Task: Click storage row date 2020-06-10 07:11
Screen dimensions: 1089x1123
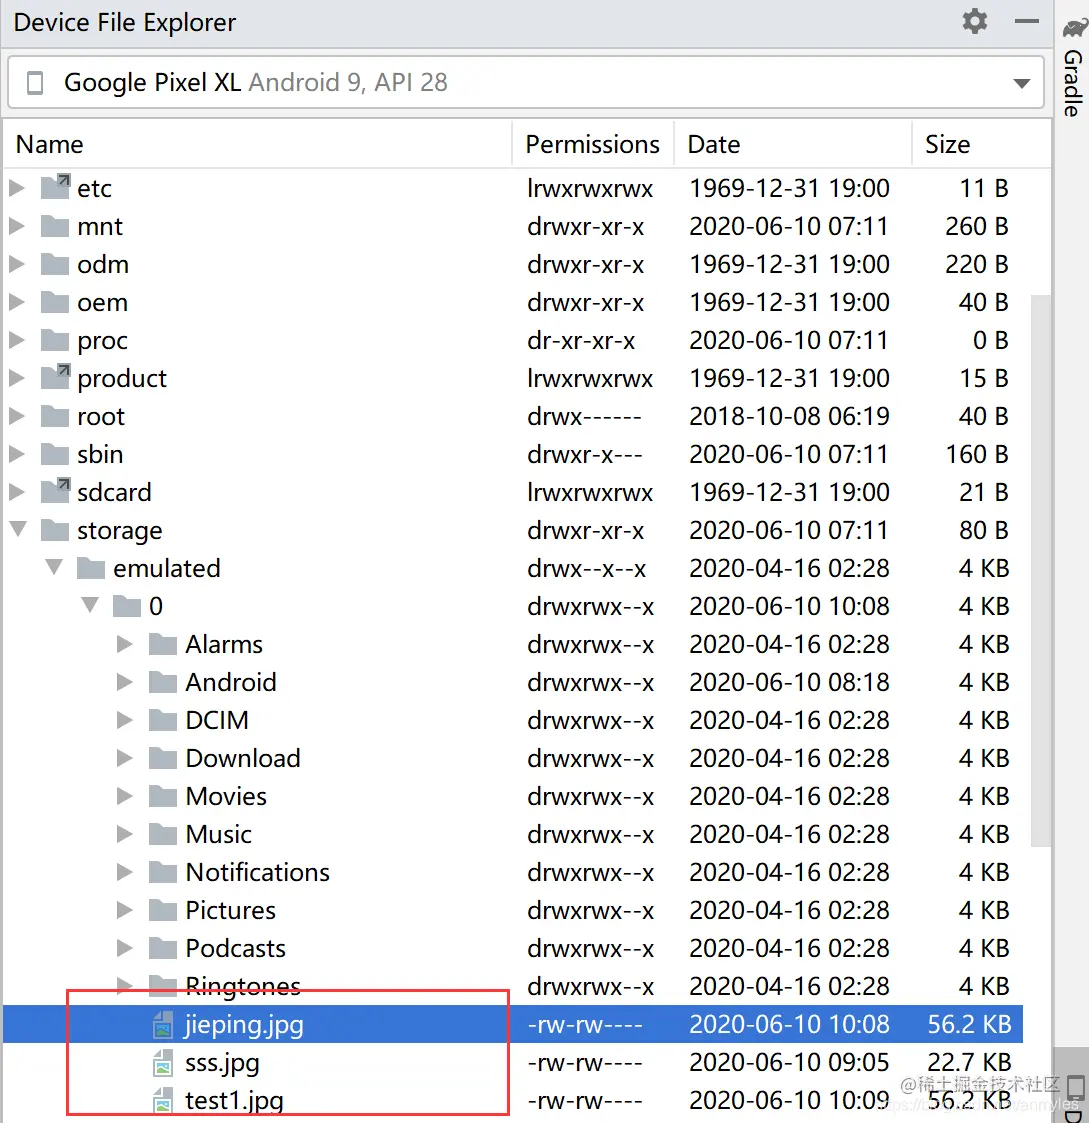Action: click(x=789, y=530)
